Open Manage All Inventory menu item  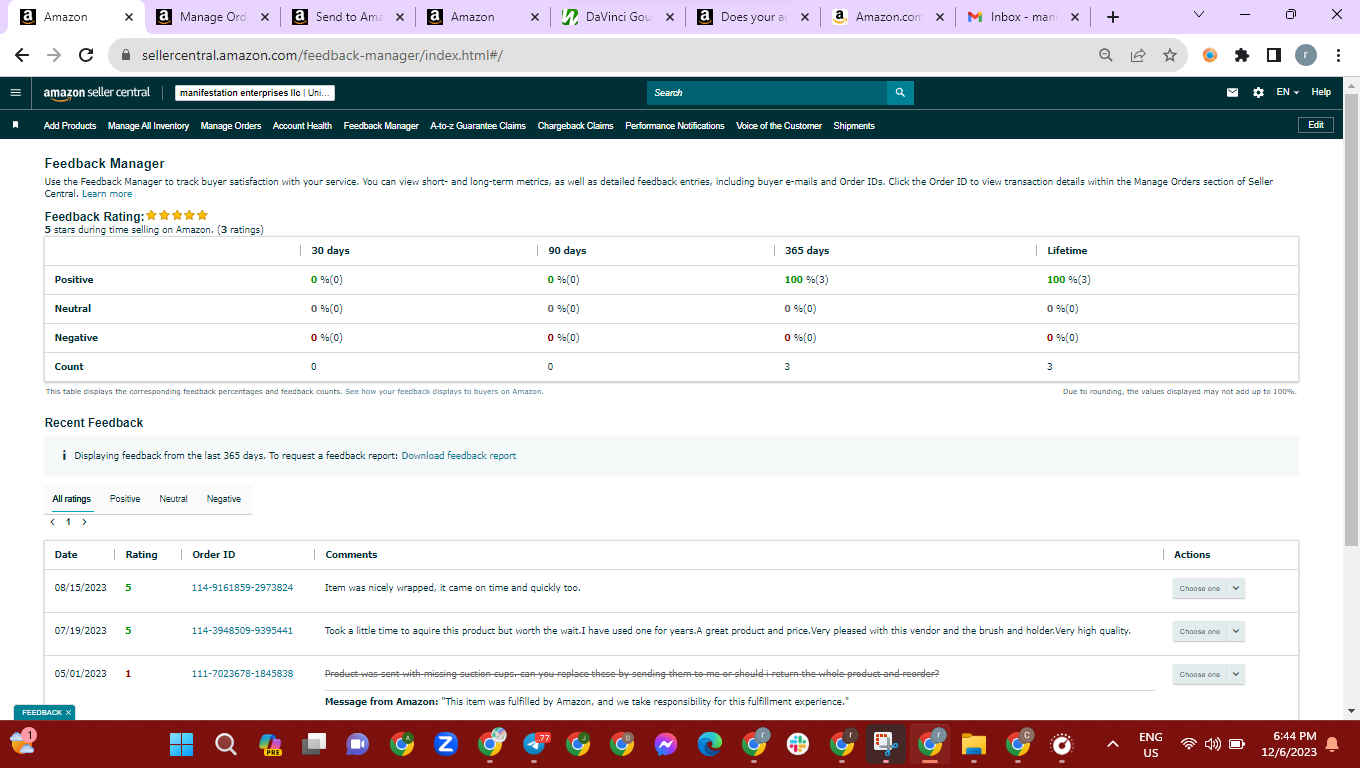[x=148, y=126]
